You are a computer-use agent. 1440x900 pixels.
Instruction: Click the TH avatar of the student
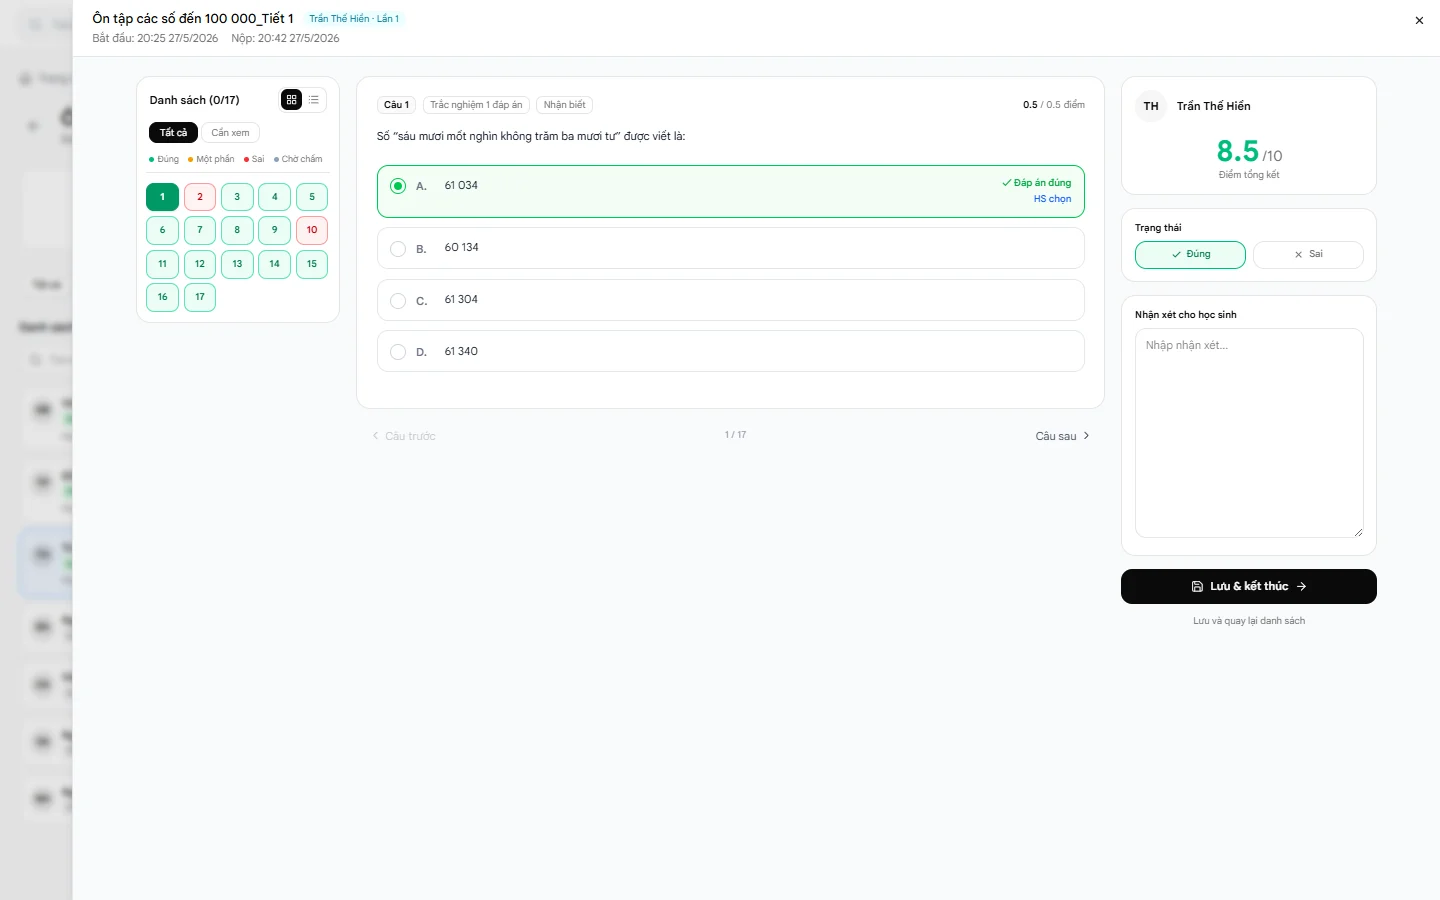point(1151,106)
